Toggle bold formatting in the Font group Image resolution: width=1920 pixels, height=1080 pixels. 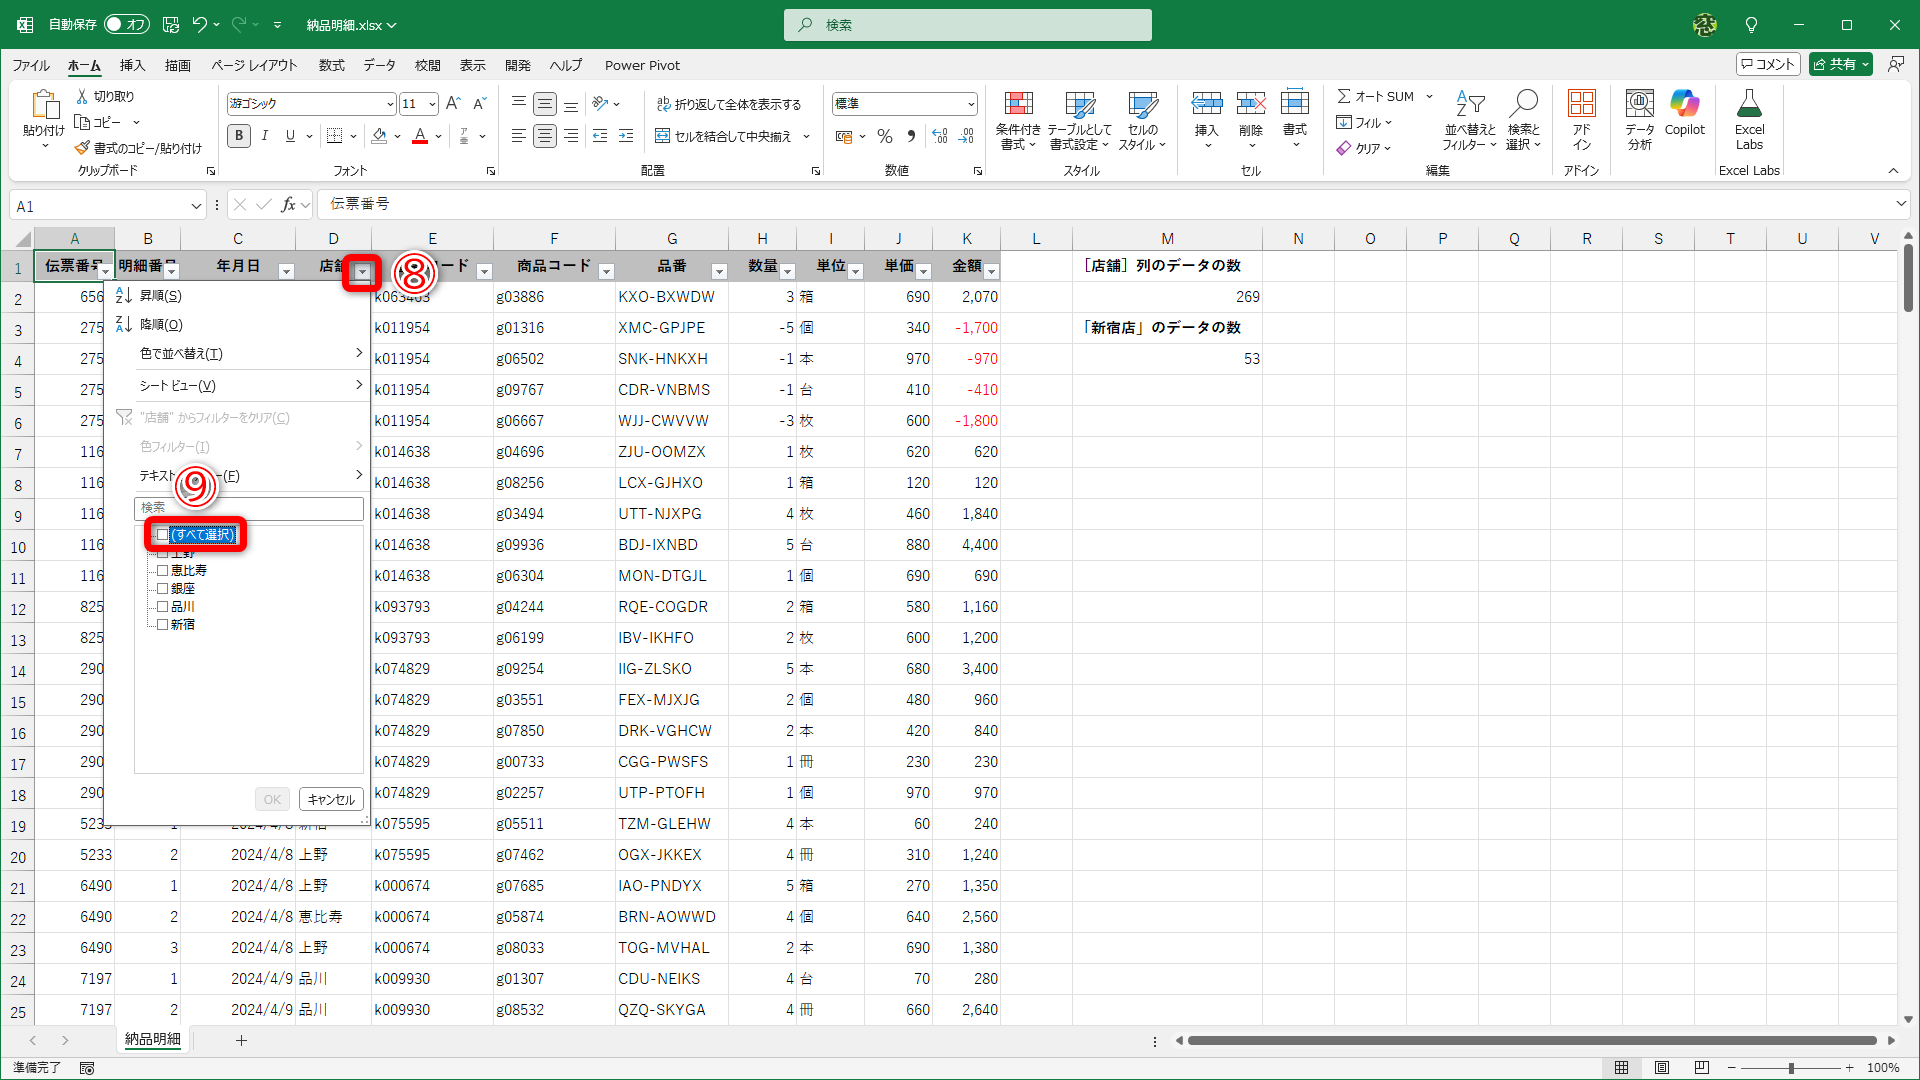coord(238,136)
